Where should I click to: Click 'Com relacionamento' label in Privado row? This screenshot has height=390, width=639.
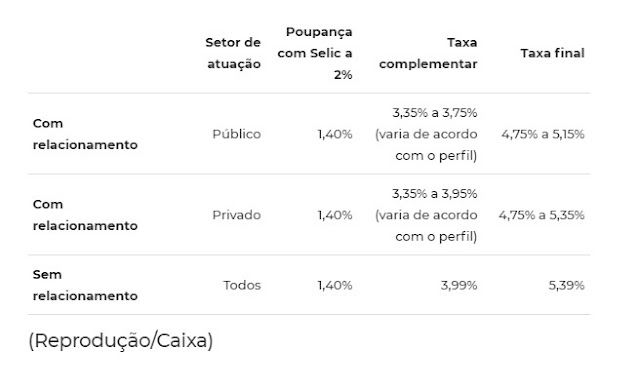[x=85, y=215]
